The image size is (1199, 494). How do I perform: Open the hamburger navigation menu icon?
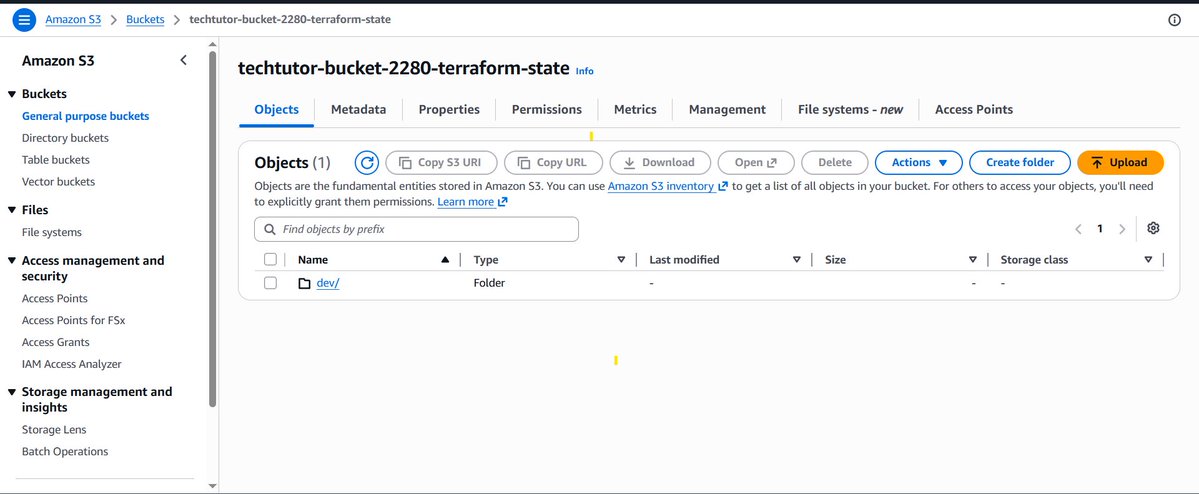click(x=24, y=20)
